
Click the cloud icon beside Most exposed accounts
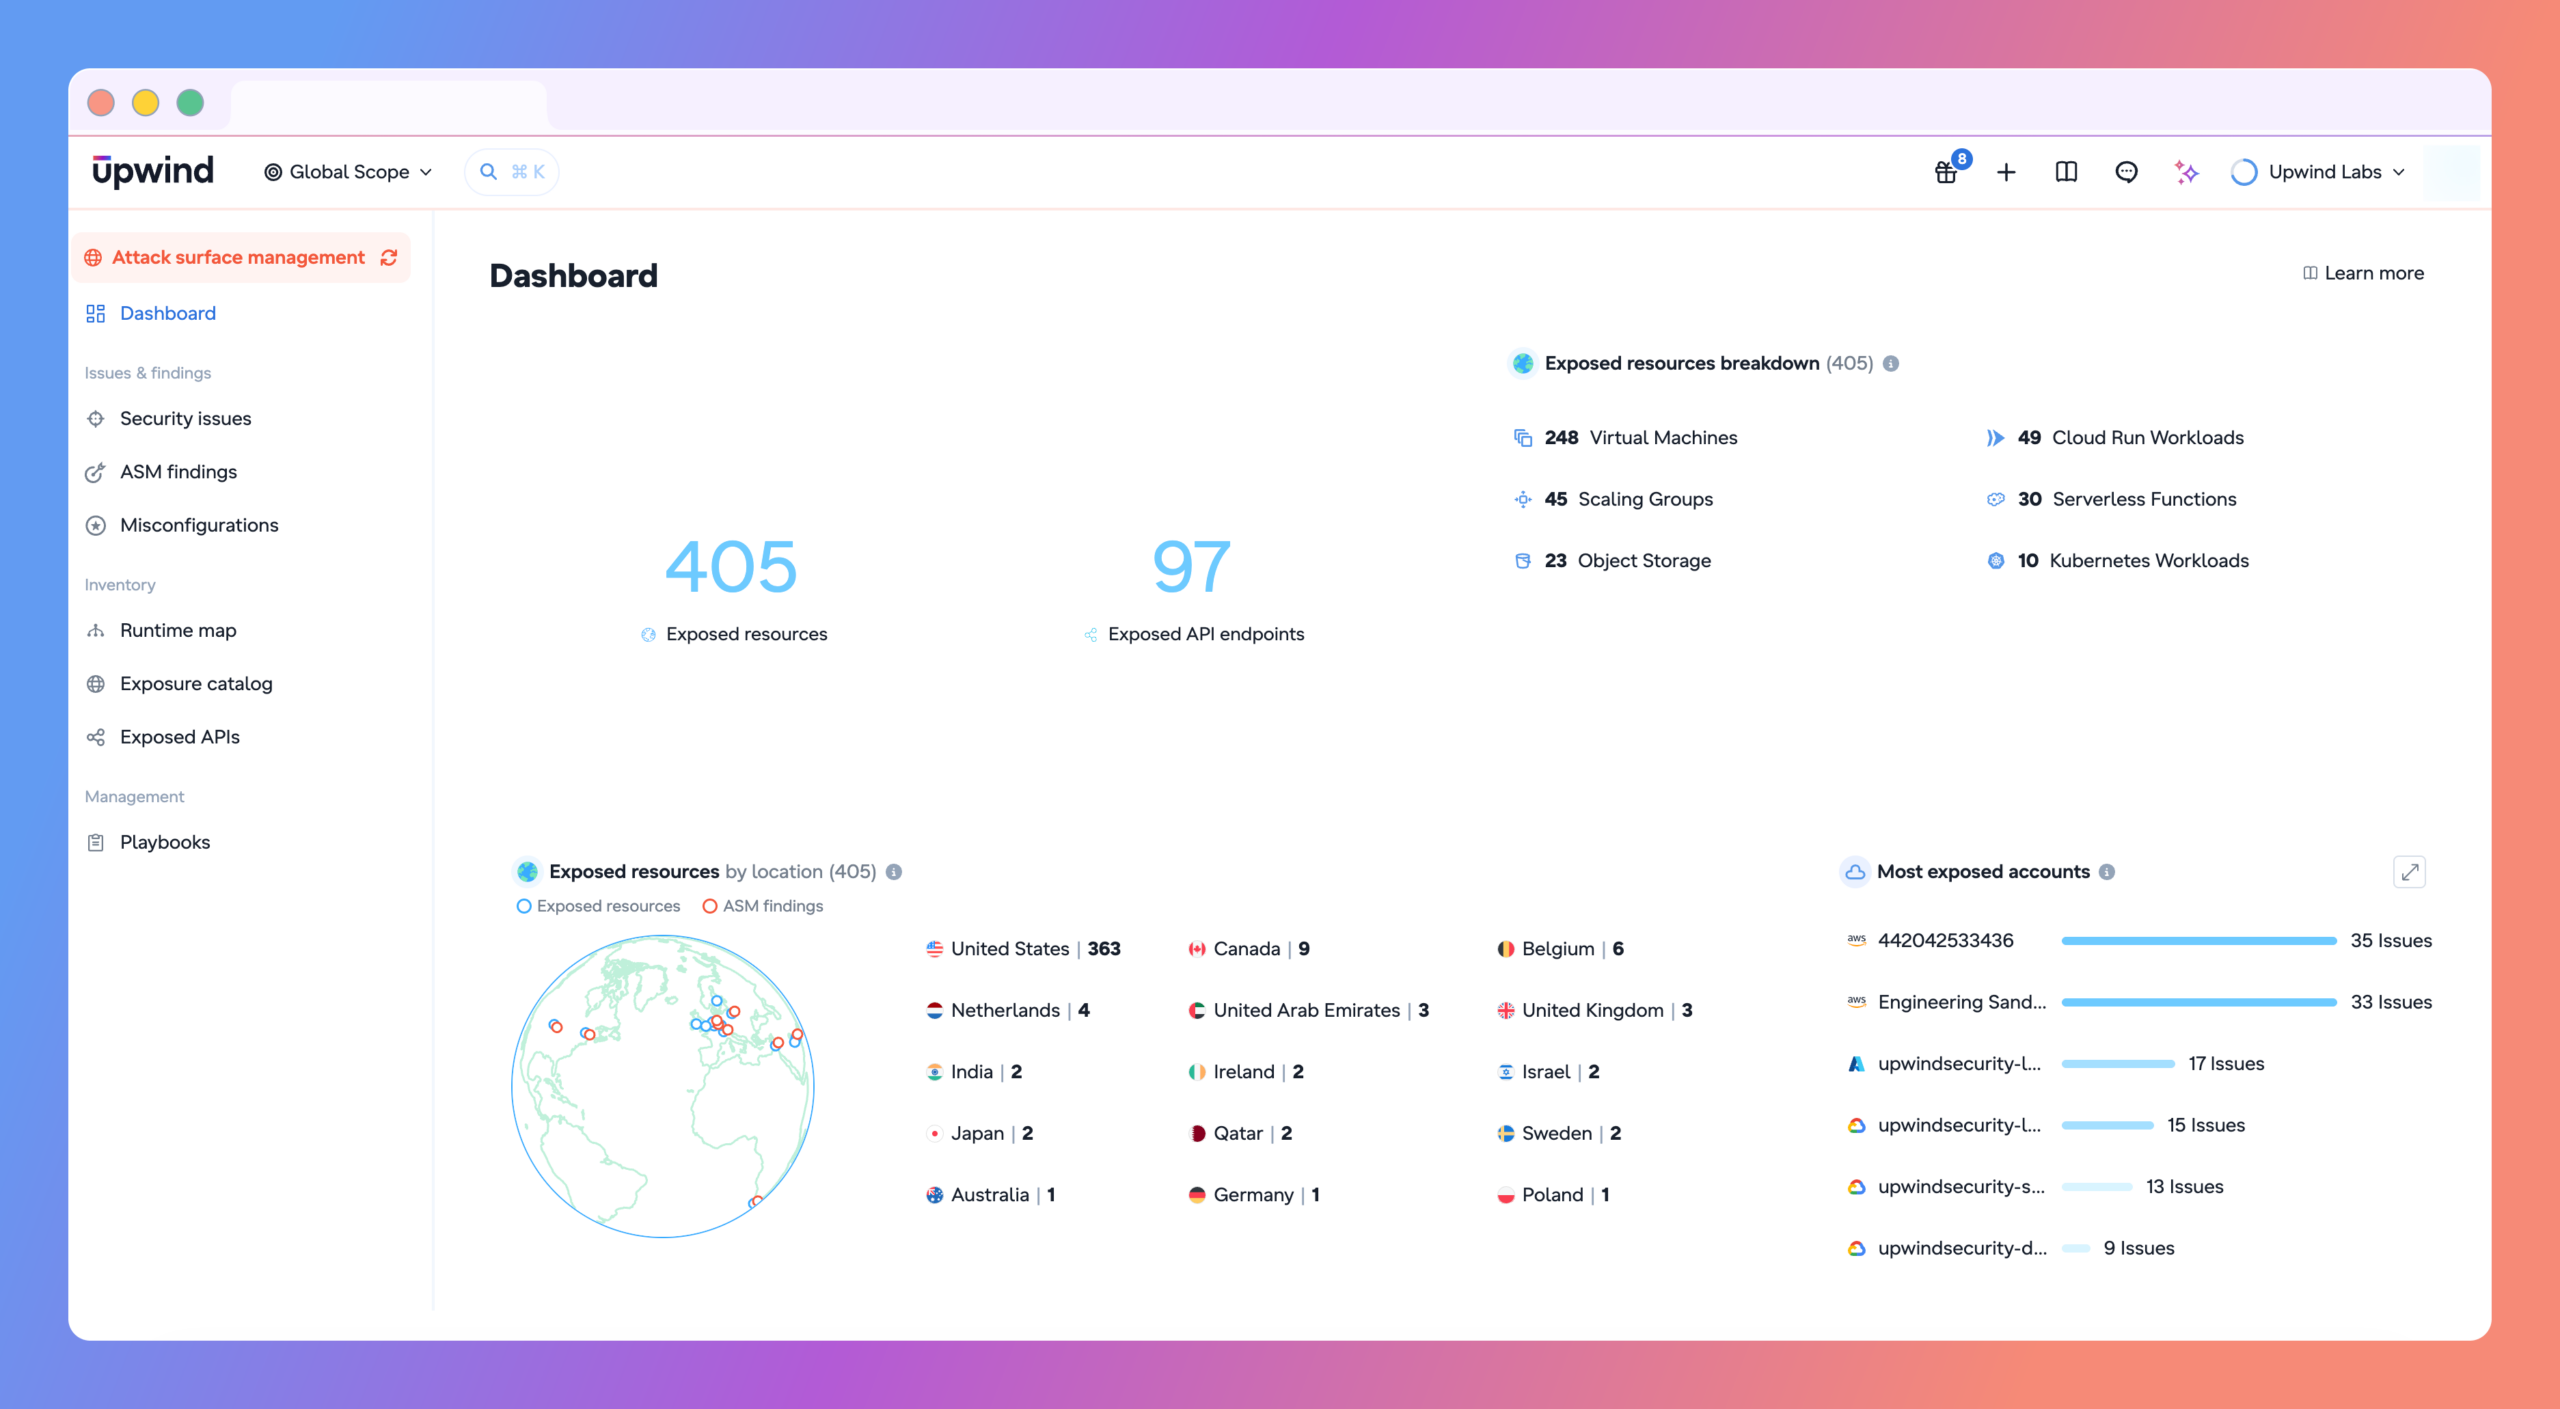(x=1855, y=872)
